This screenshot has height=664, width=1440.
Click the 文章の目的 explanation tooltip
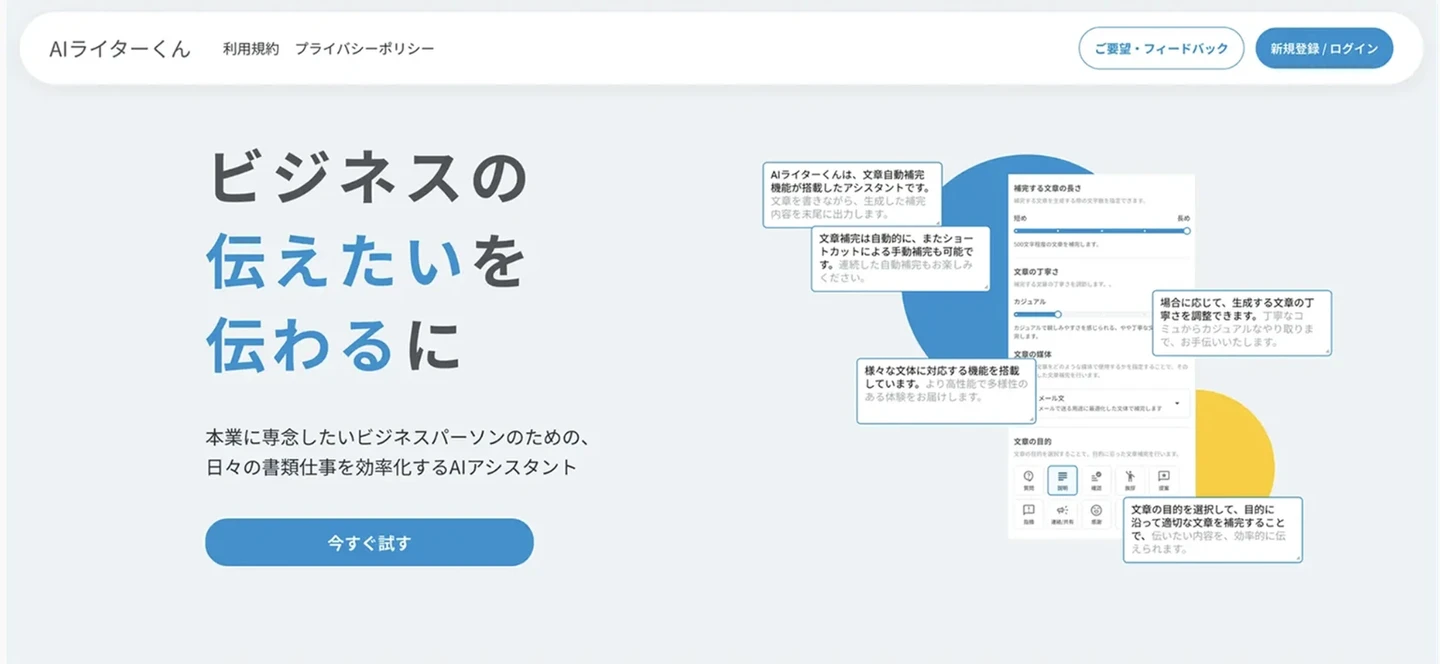point(1213,530)
